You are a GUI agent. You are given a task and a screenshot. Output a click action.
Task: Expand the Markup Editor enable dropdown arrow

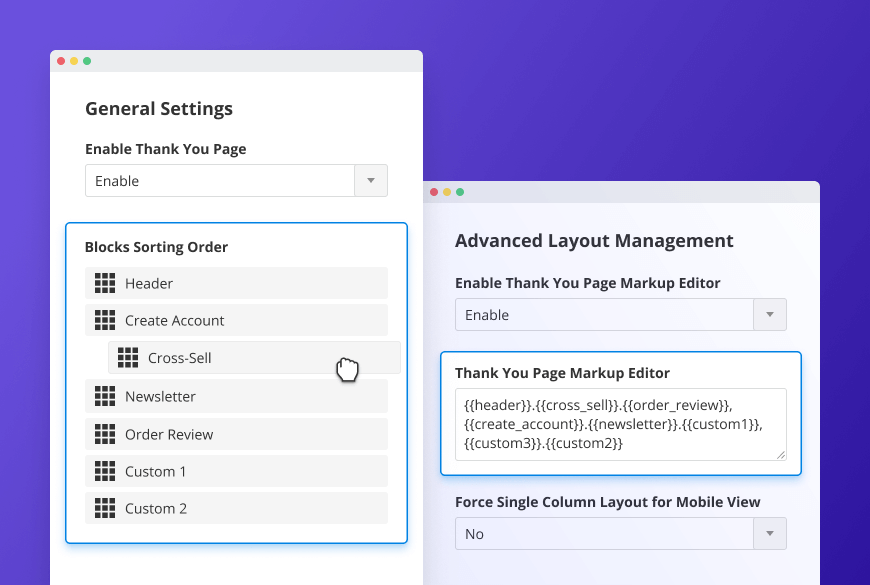(x=770, y=315)
